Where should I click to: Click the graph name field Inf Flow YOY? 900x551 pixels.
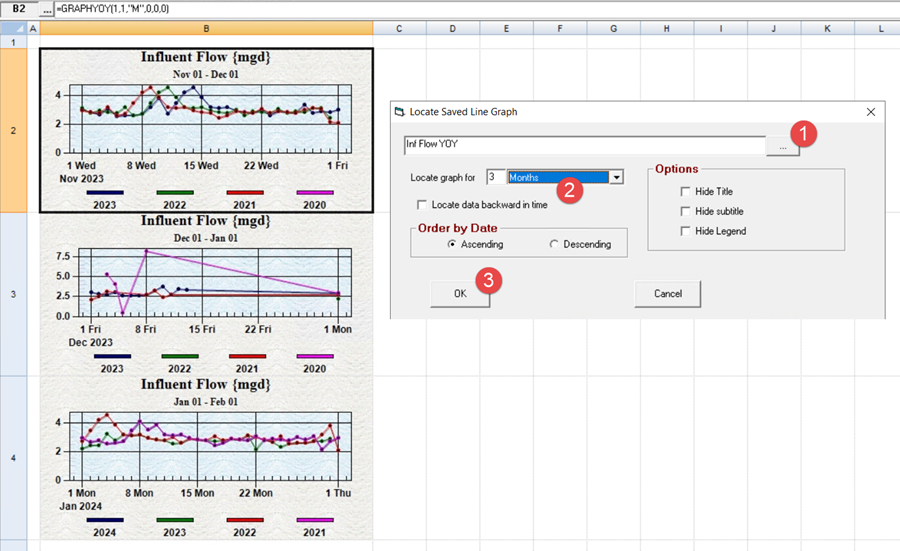584,146
